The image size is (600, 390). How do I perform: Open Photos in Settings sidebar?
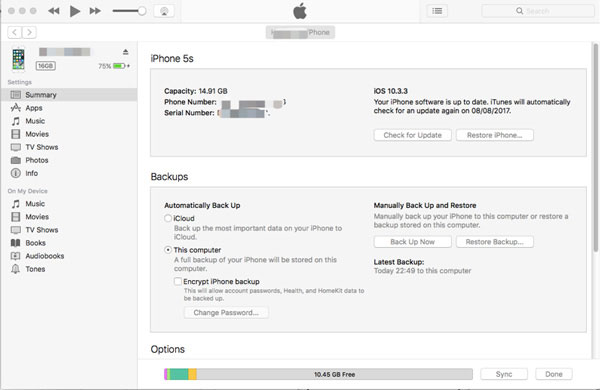[x=69, y=160]
